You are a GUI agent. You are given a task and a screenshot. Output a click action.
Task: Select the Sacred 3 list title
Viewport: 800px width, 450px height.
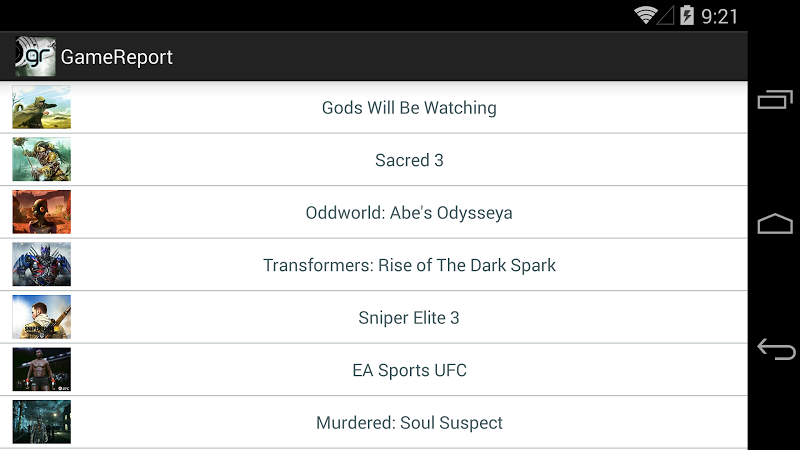tap(409, 160)
